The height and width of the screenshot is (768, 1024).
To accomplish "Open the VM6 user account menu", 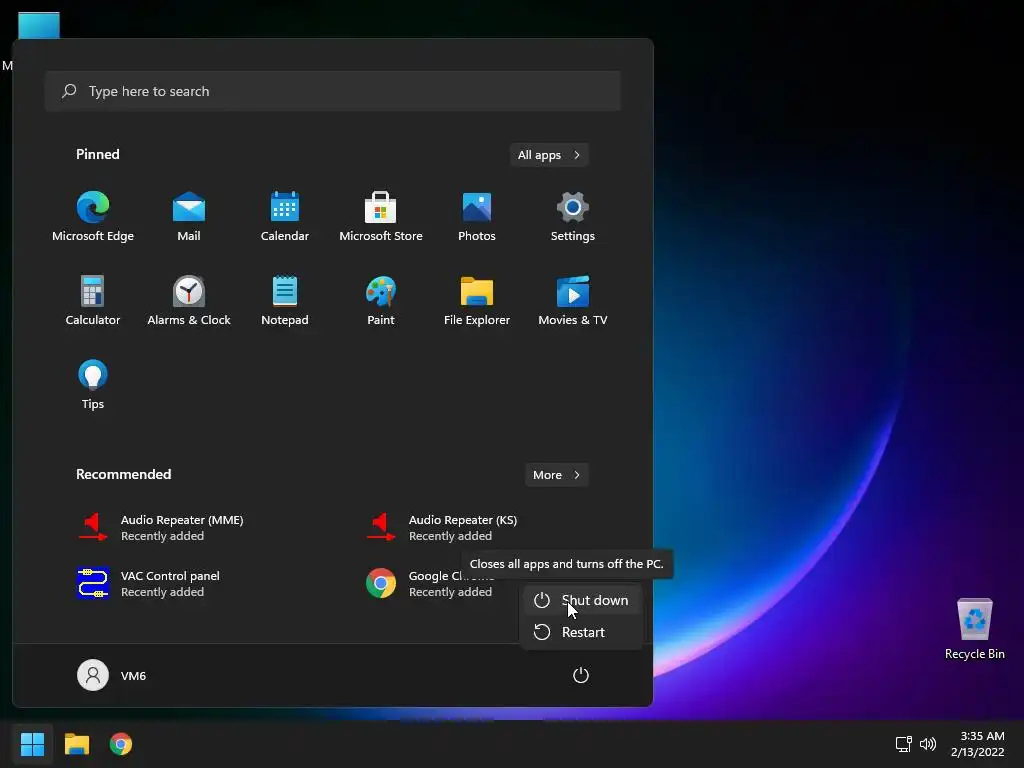I will pyautogui.click(x=112, y=675).
